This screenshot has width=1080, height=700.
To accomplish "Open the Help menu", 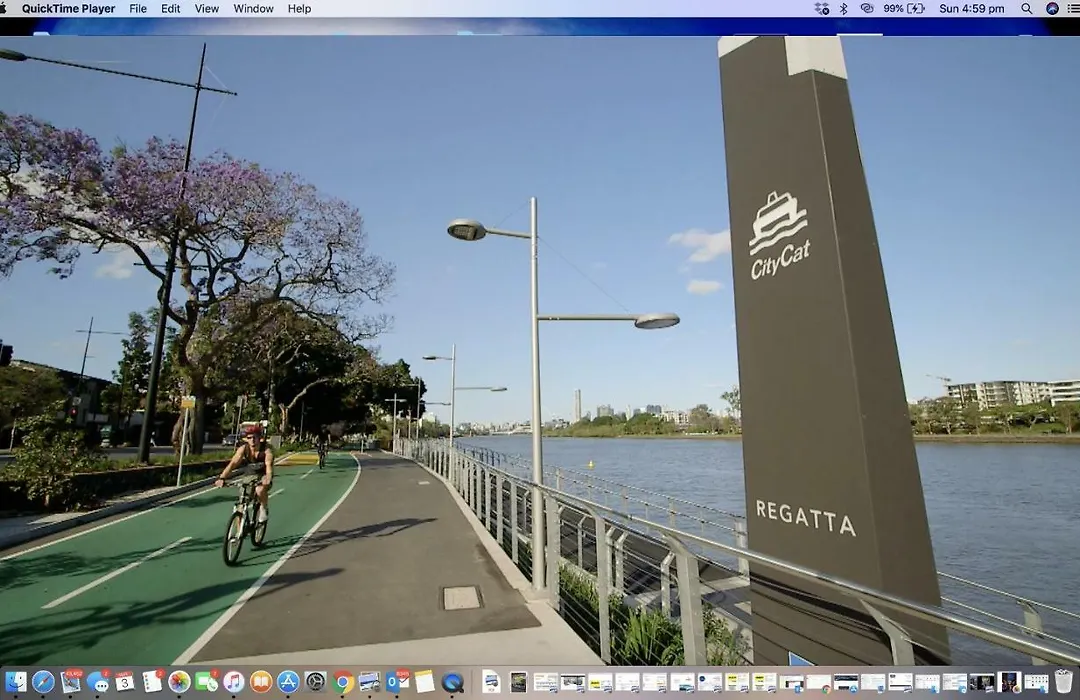I will pyautogui.click(x=299, y=8).
